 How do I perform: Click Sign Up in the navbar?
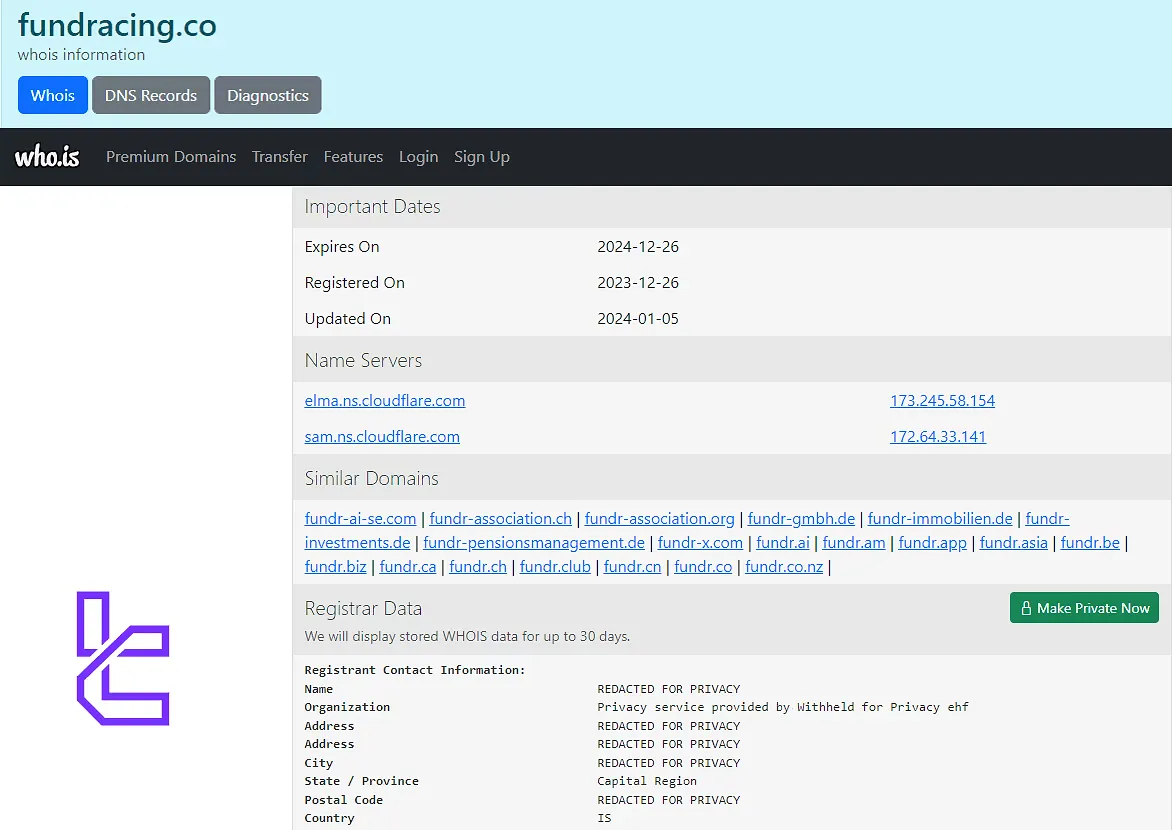(481, 157)
